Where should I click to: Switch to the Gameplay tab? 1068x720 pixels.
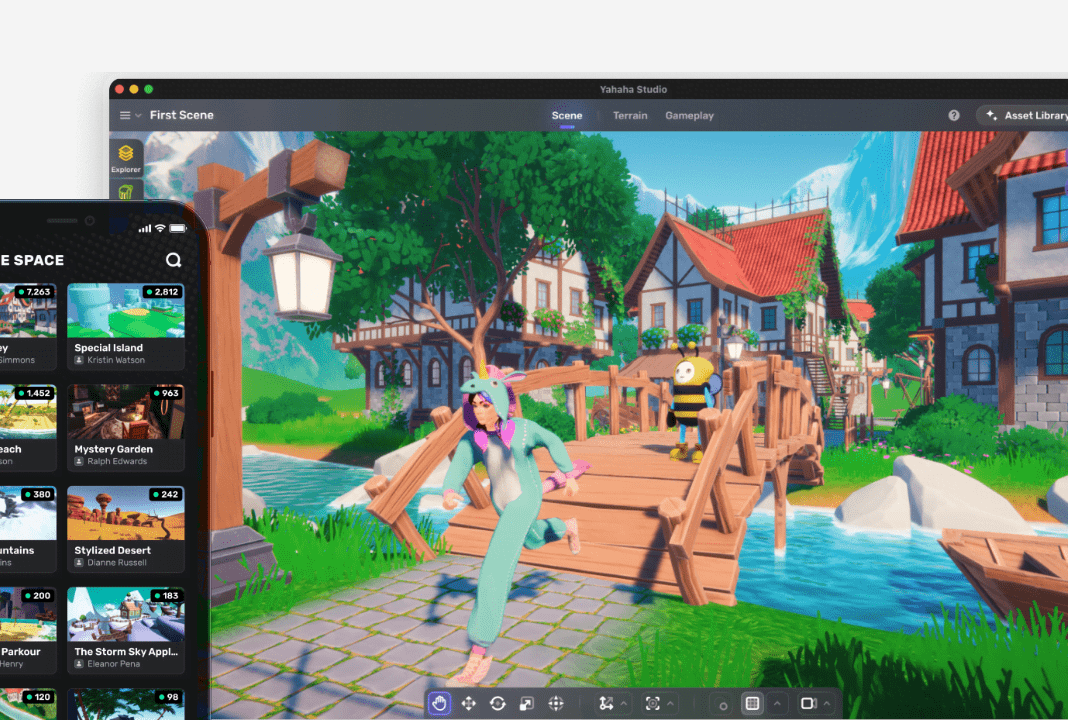click(689, 115)
